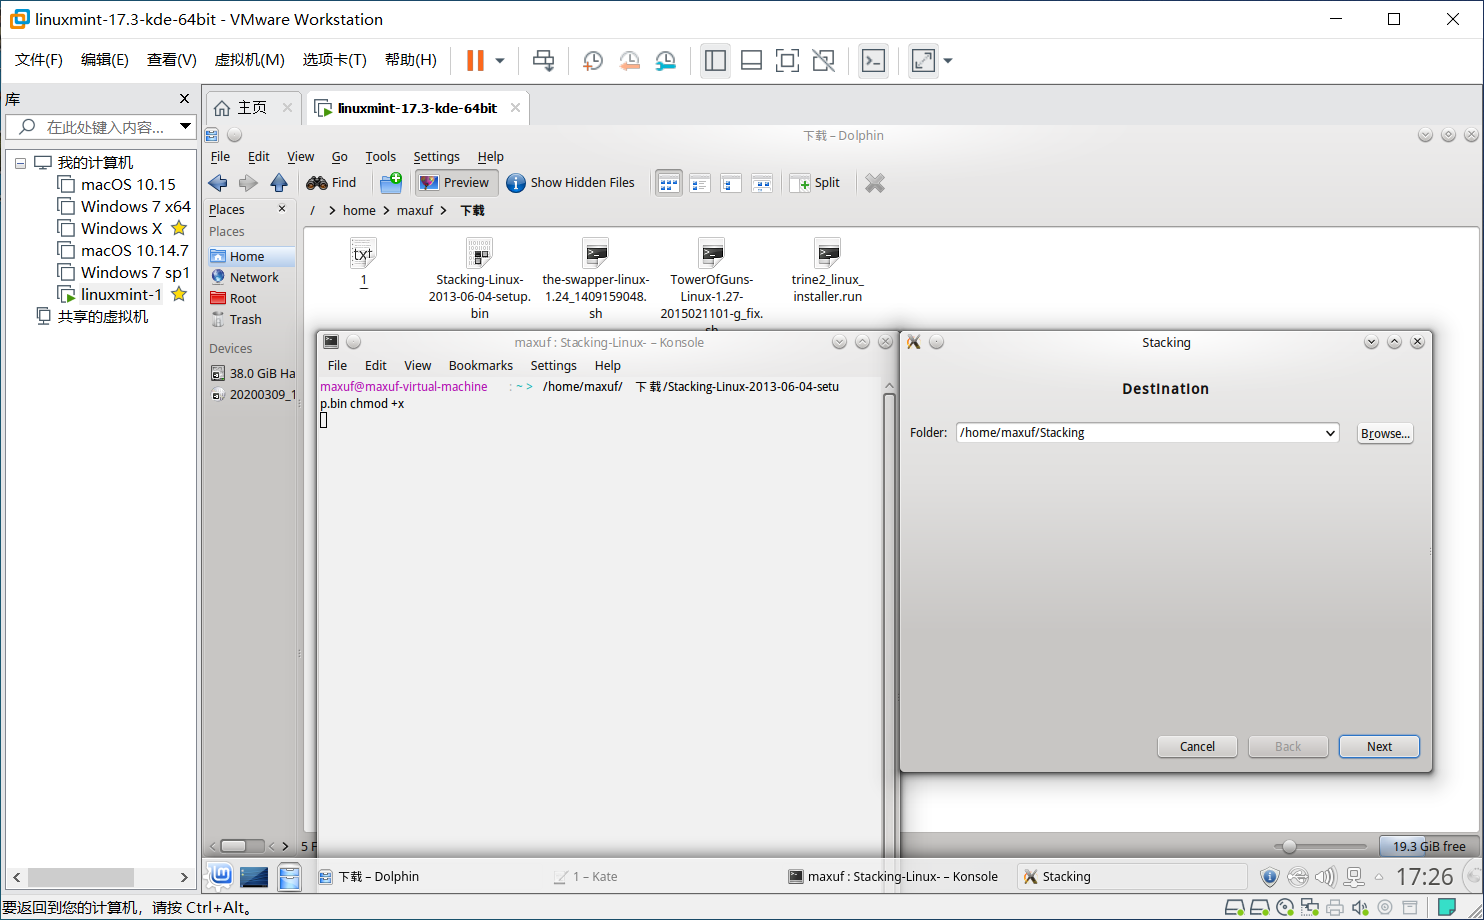The height and width of the screenshot is (920, 1484).
Task: Toggle favorite star for Windows X
Action: (179, 228)
